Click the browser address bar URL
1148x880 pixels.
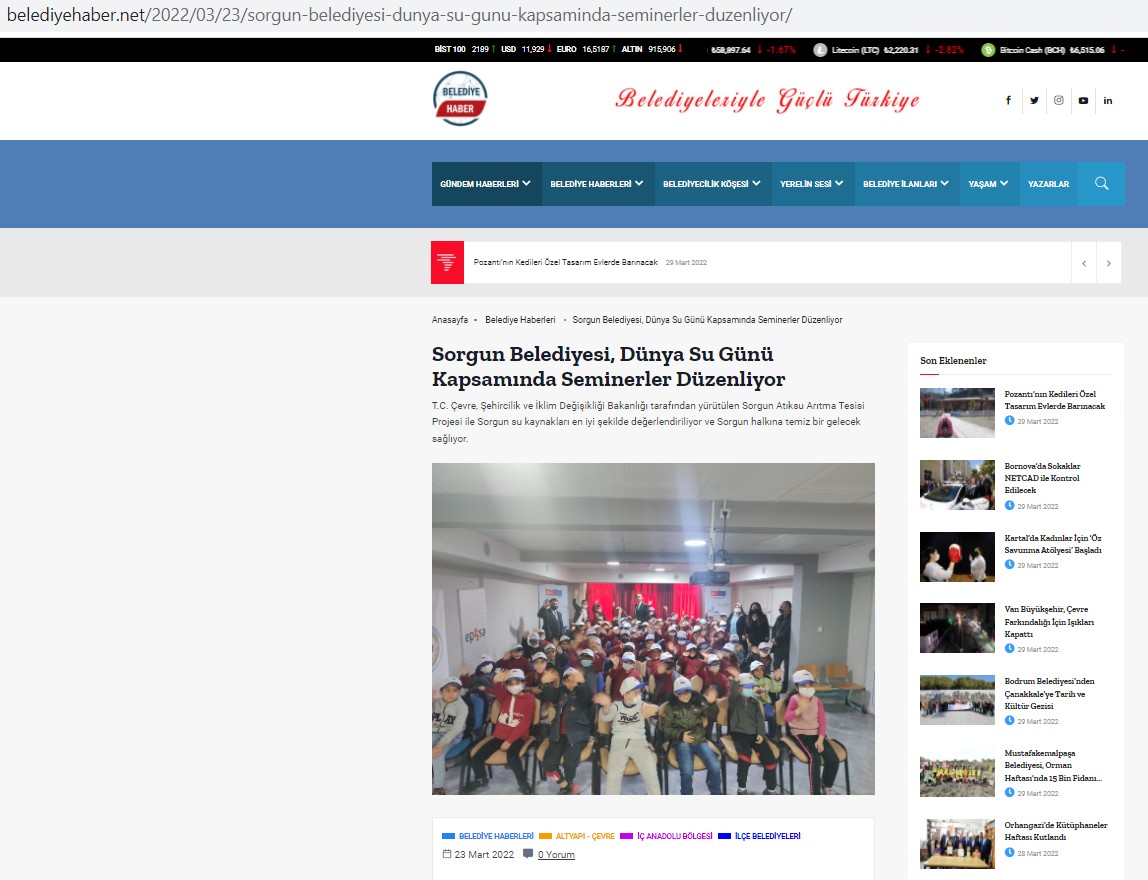tap(399, 15)
